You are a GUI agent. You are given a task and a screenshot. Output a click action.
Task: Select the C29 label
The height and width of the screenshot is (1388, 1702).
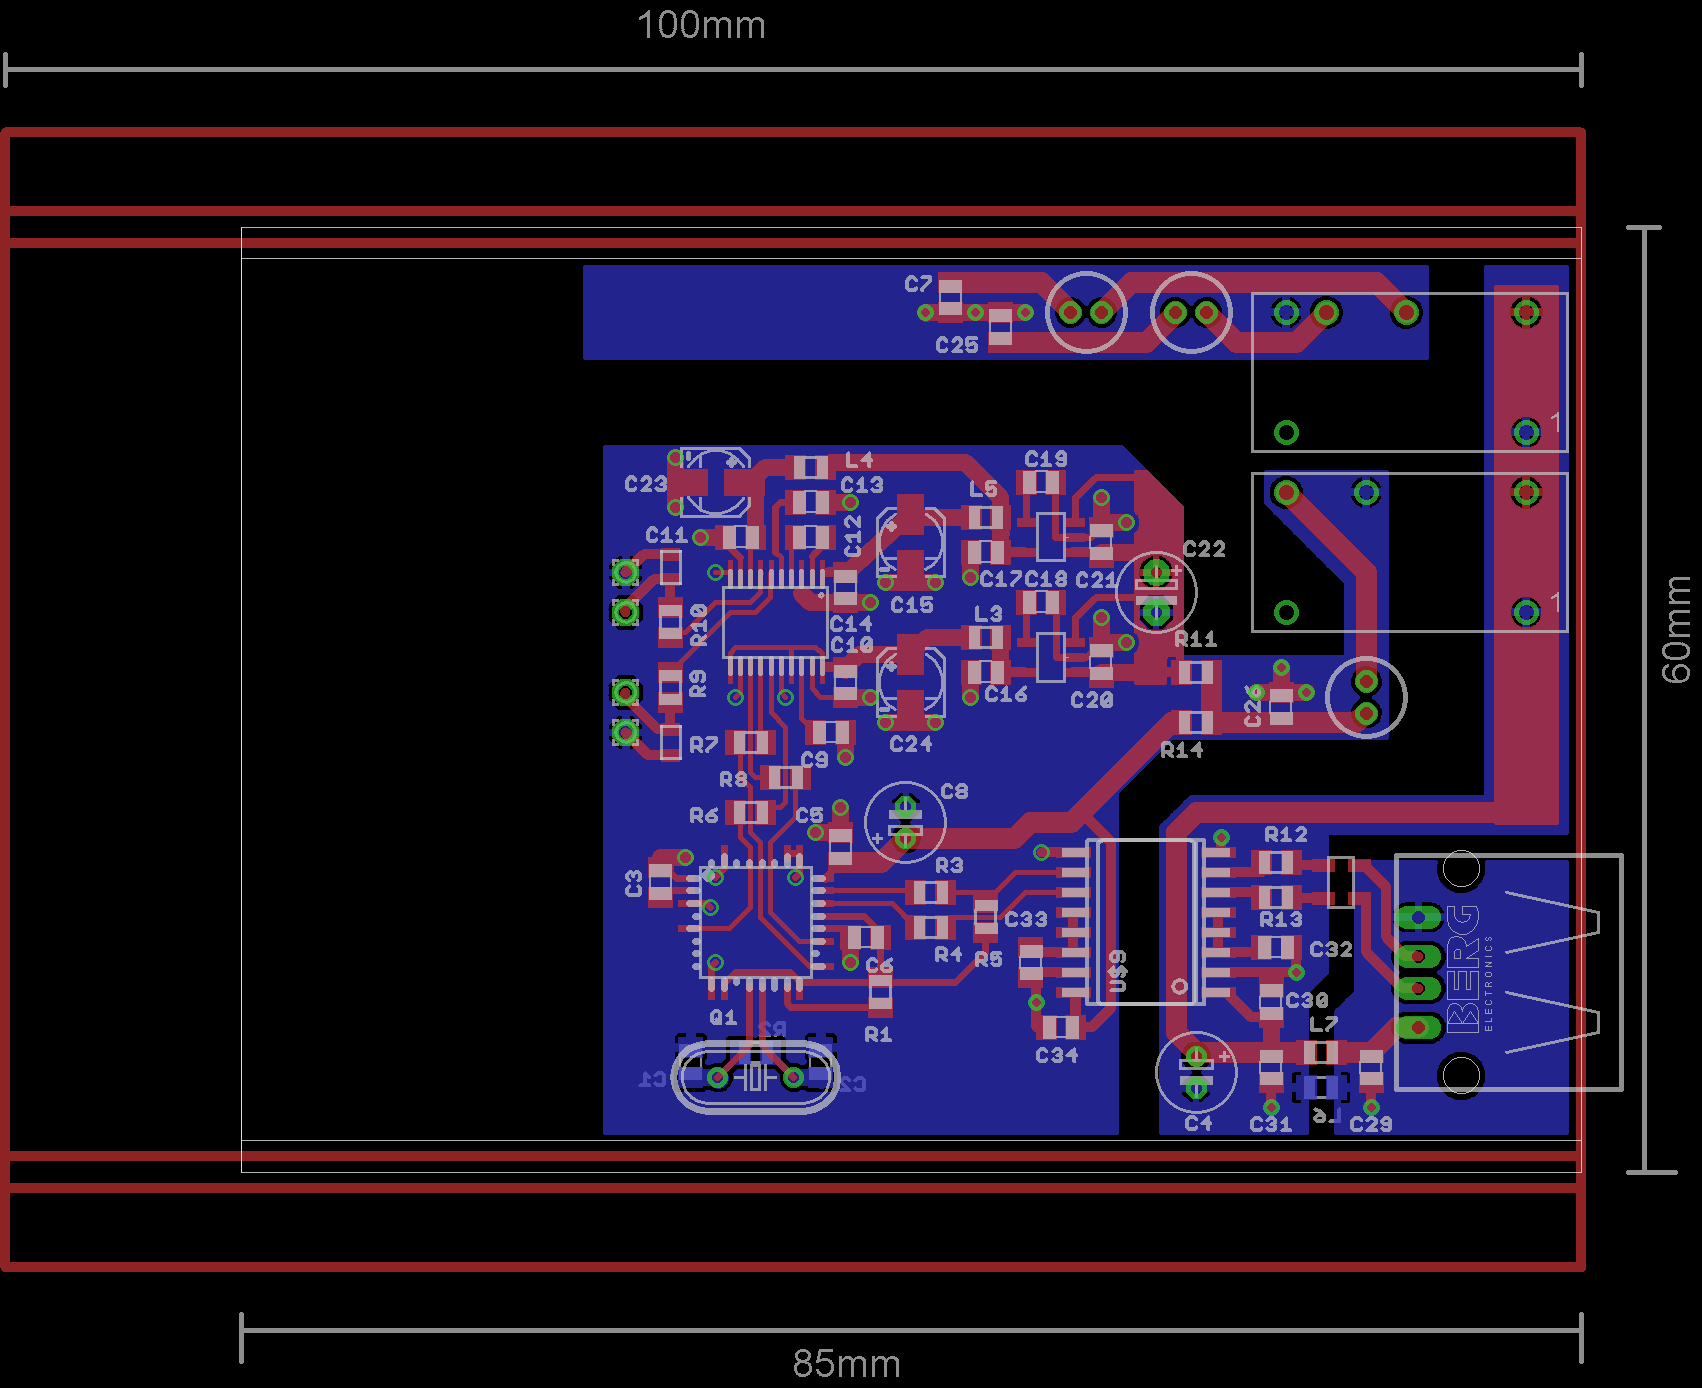pos(1371,1124)
